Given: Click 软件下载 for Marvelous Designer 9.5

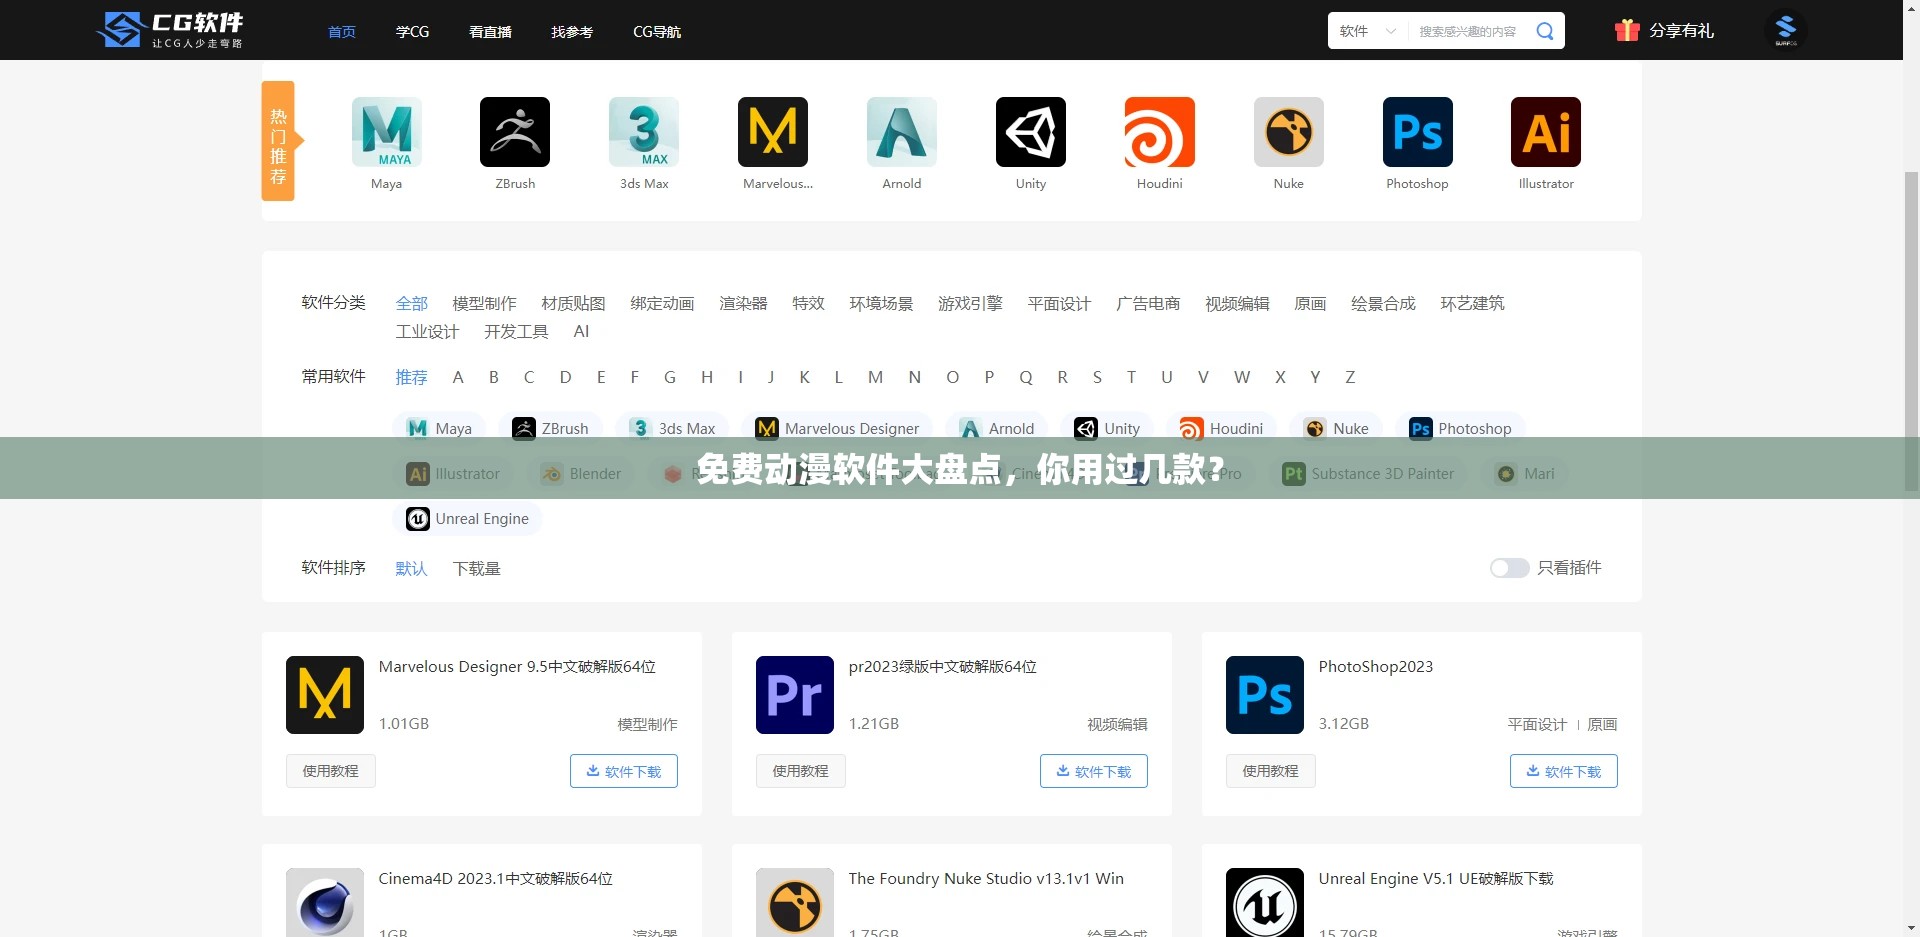Looking at the screenshot, I should [x=623, y=770].
